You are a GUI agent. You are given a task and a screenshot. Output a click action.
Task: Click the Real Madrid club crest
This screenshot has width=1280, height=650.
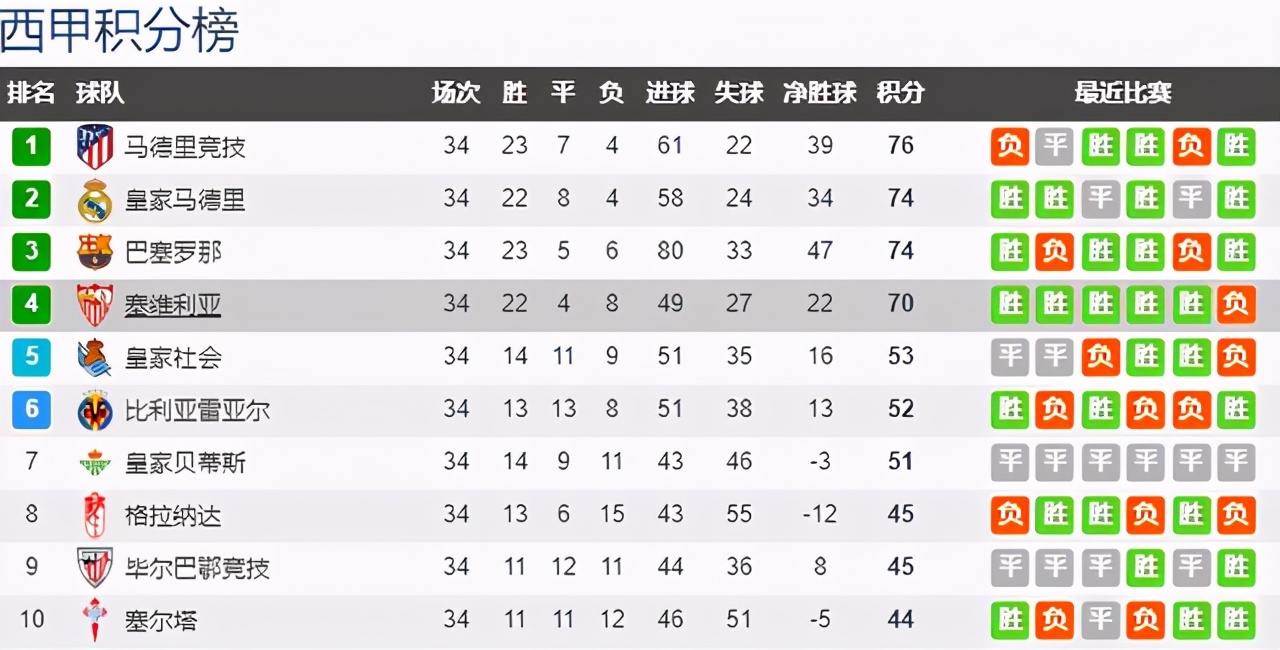point(95,200)
